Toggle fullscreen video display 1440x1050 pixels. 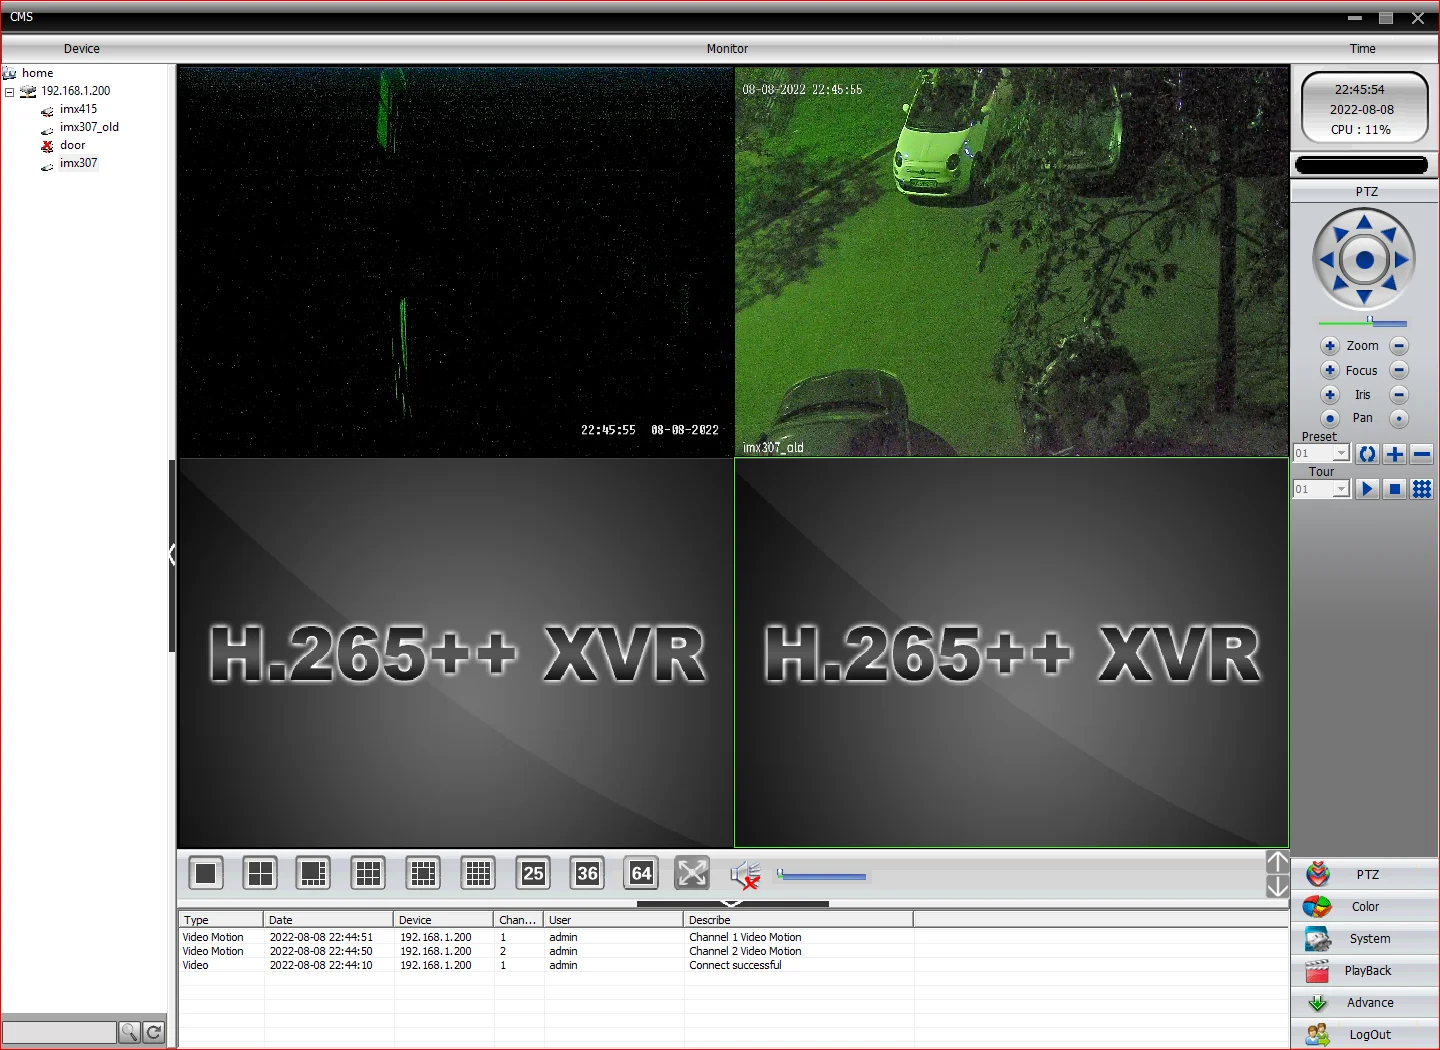692,874
